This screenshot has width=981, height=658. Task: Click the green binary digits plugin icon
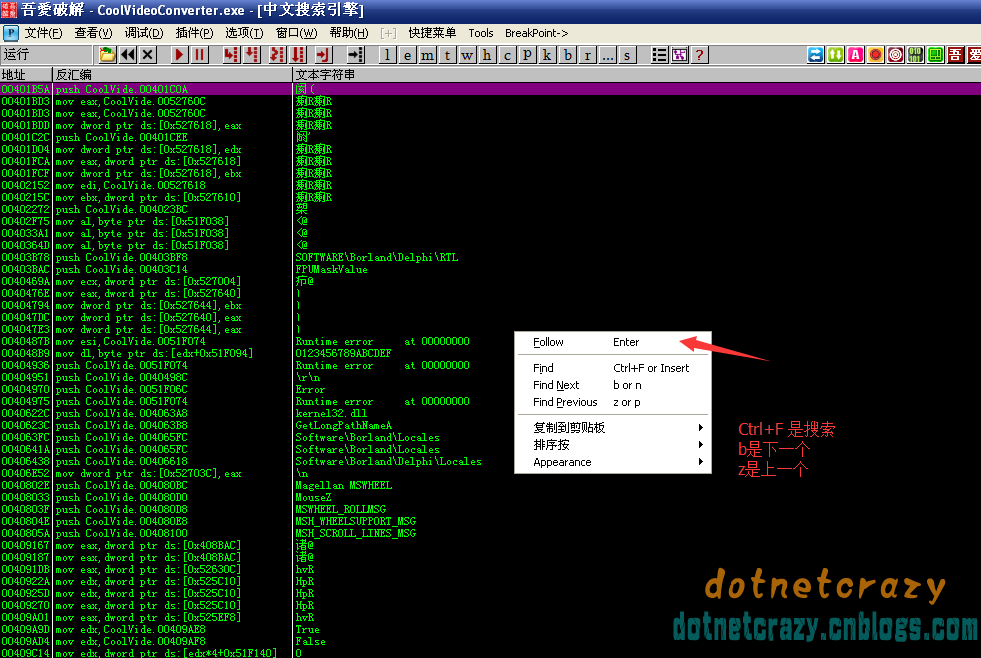(916, 55)
